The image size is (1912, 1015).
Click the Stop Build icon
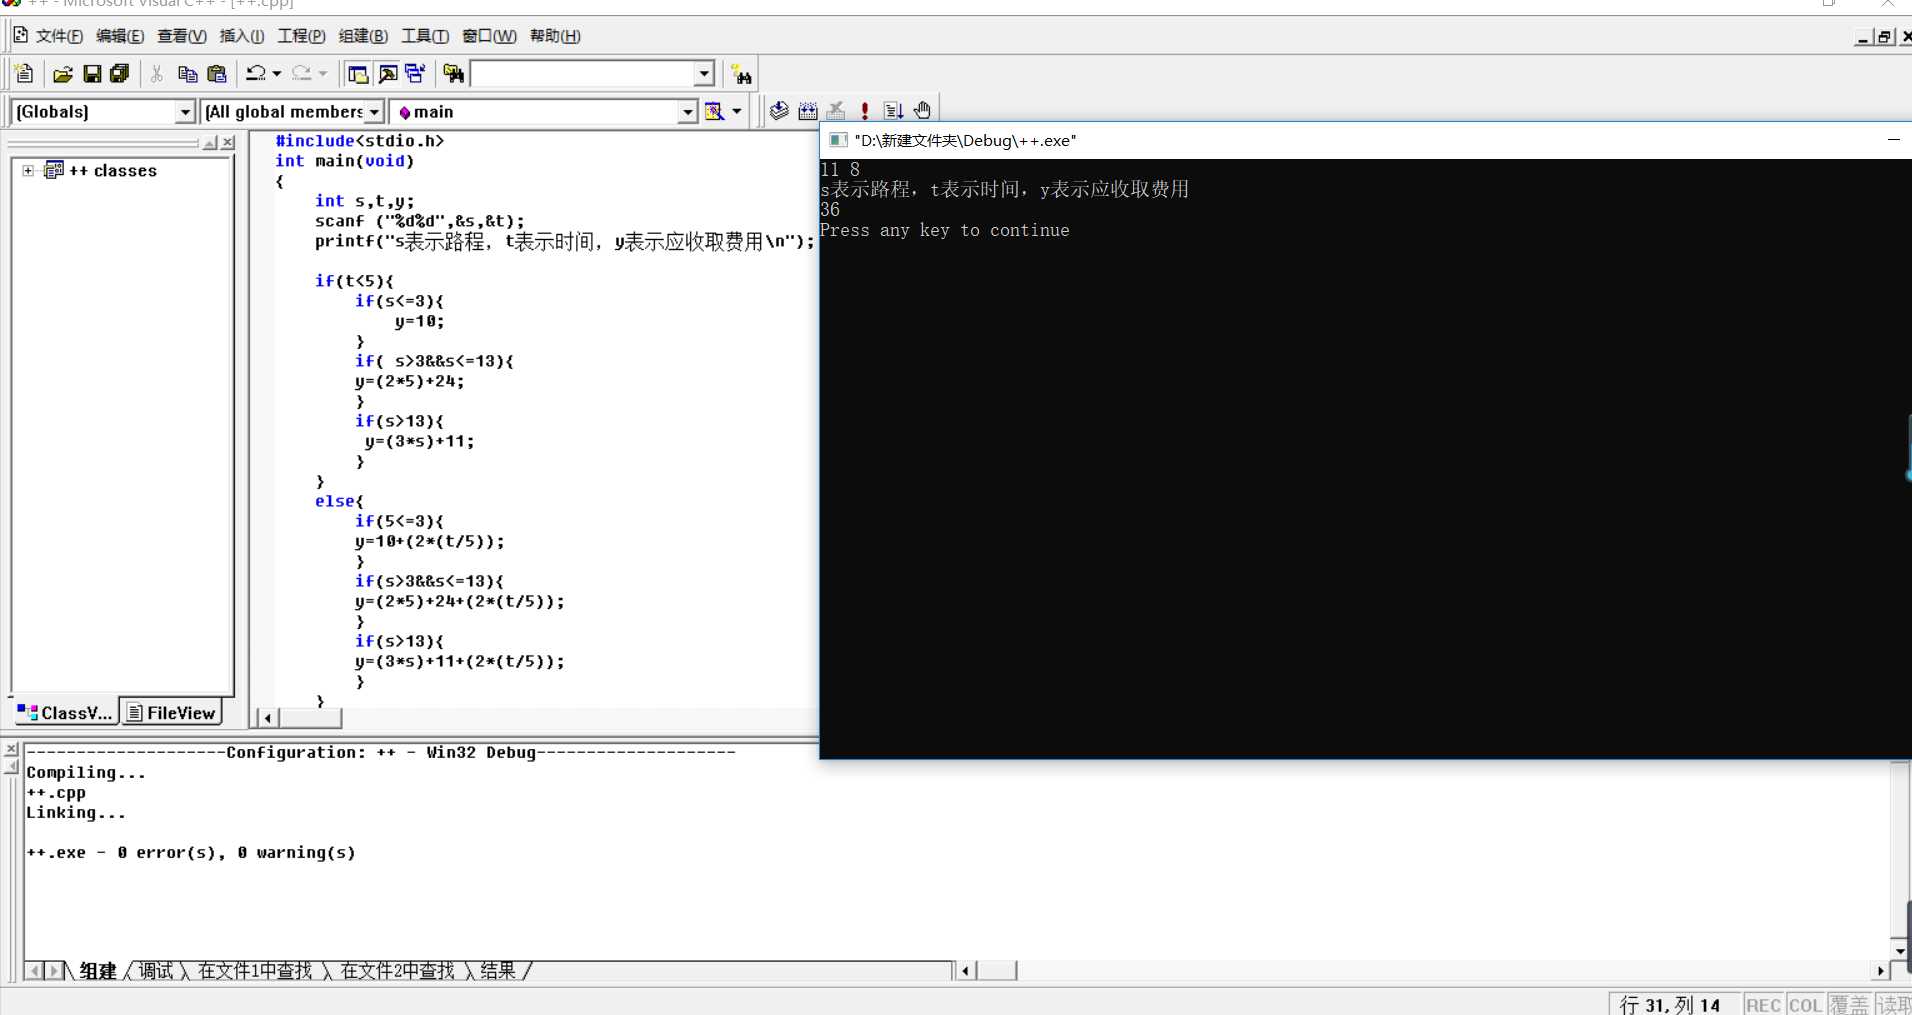(x=837, y=111)
